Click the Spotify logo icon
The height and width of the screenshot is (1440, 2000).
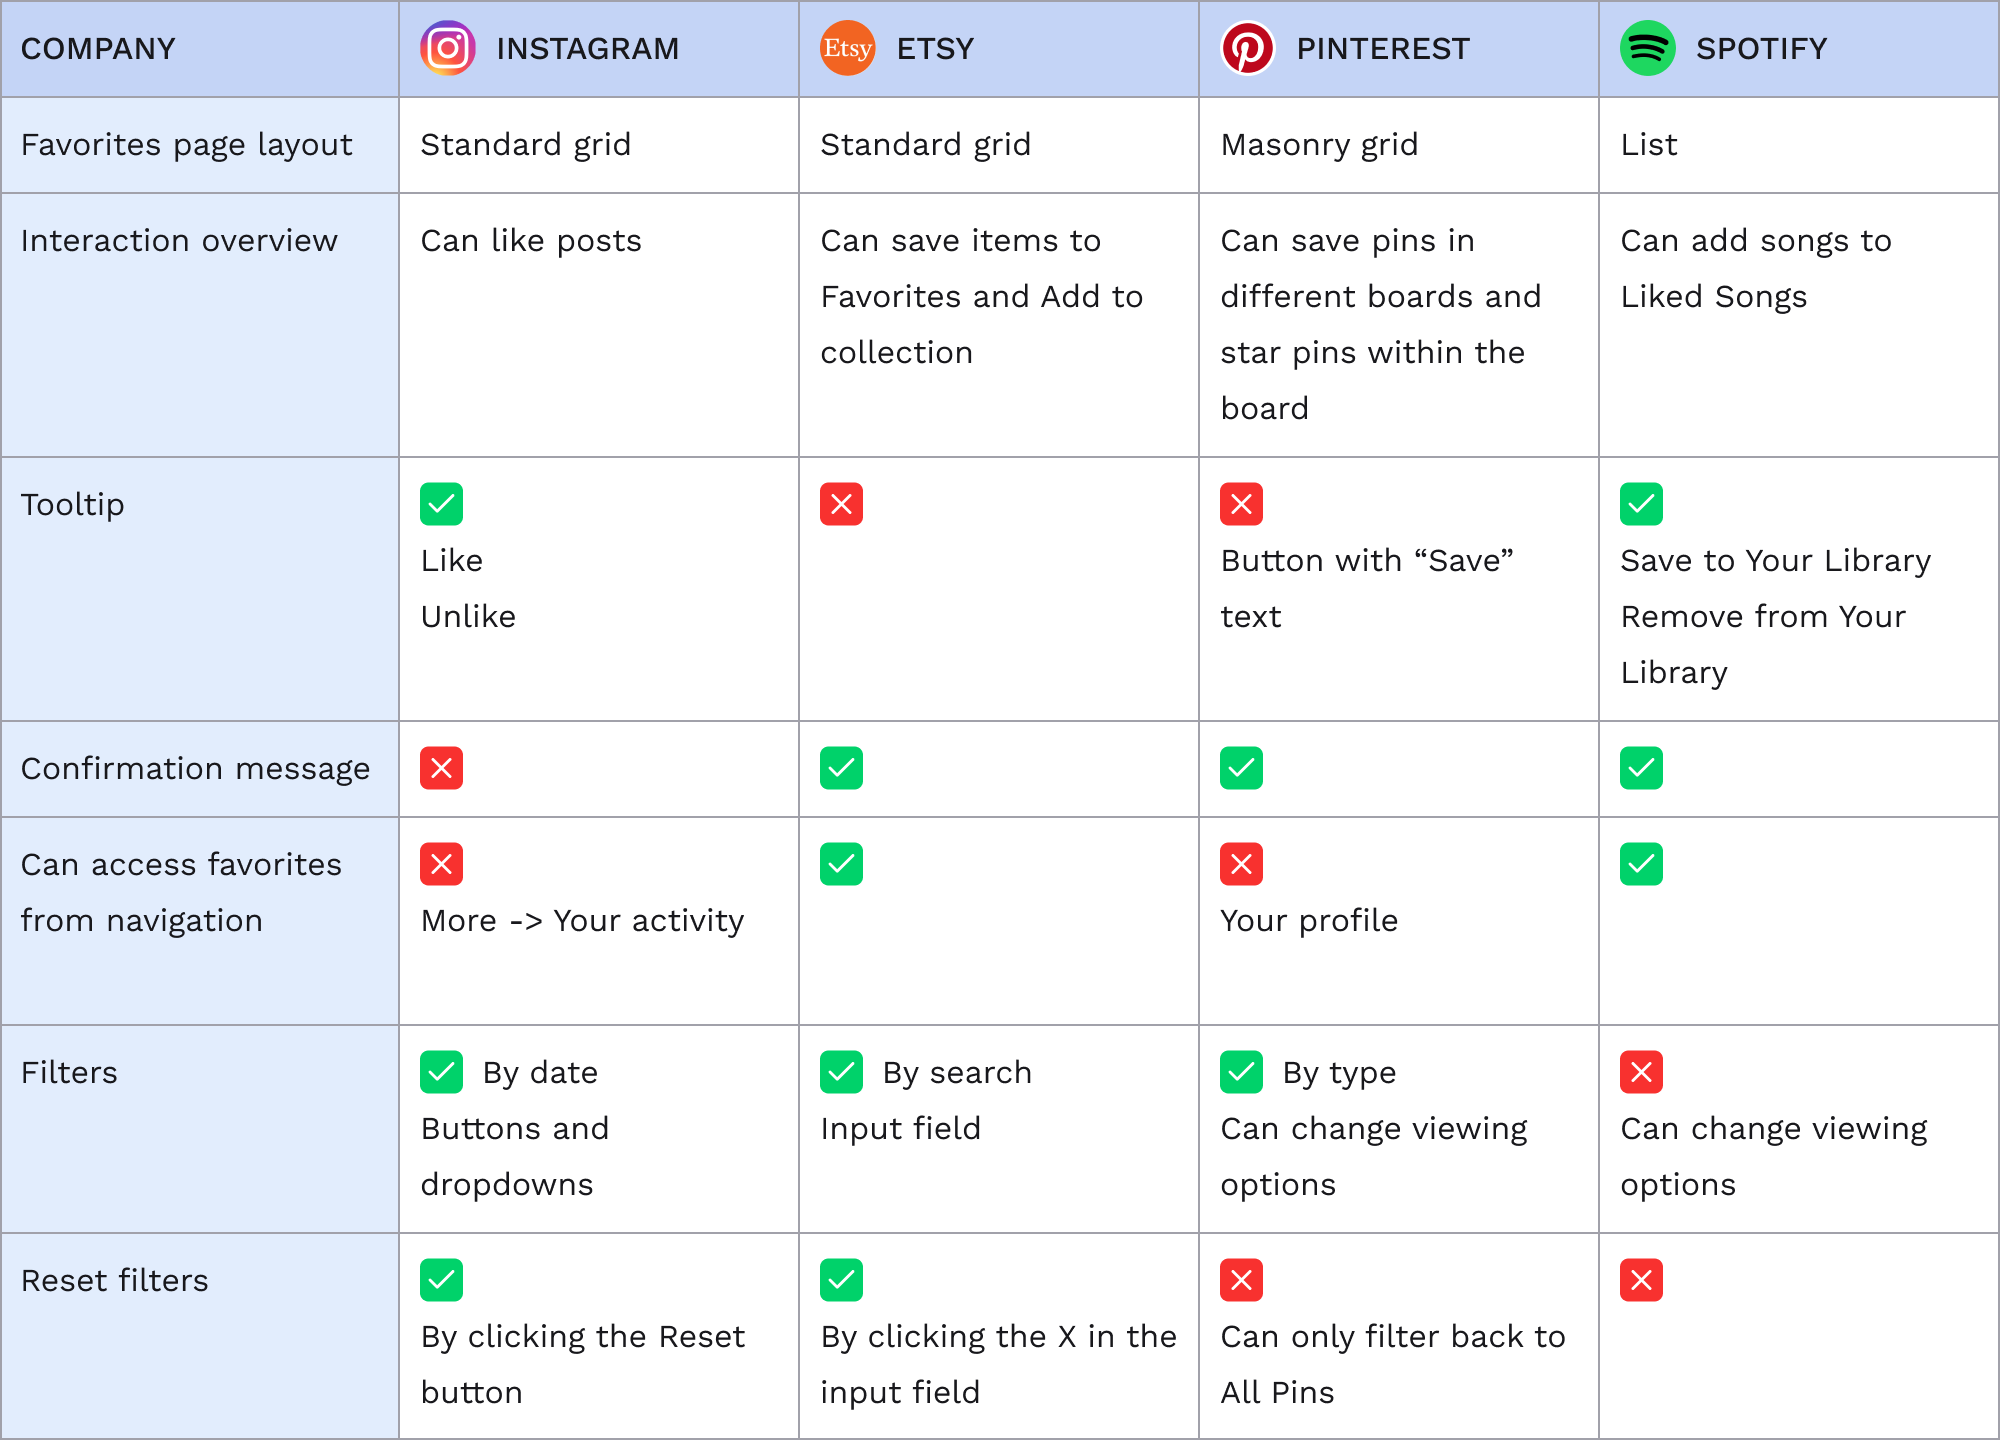1647,48
